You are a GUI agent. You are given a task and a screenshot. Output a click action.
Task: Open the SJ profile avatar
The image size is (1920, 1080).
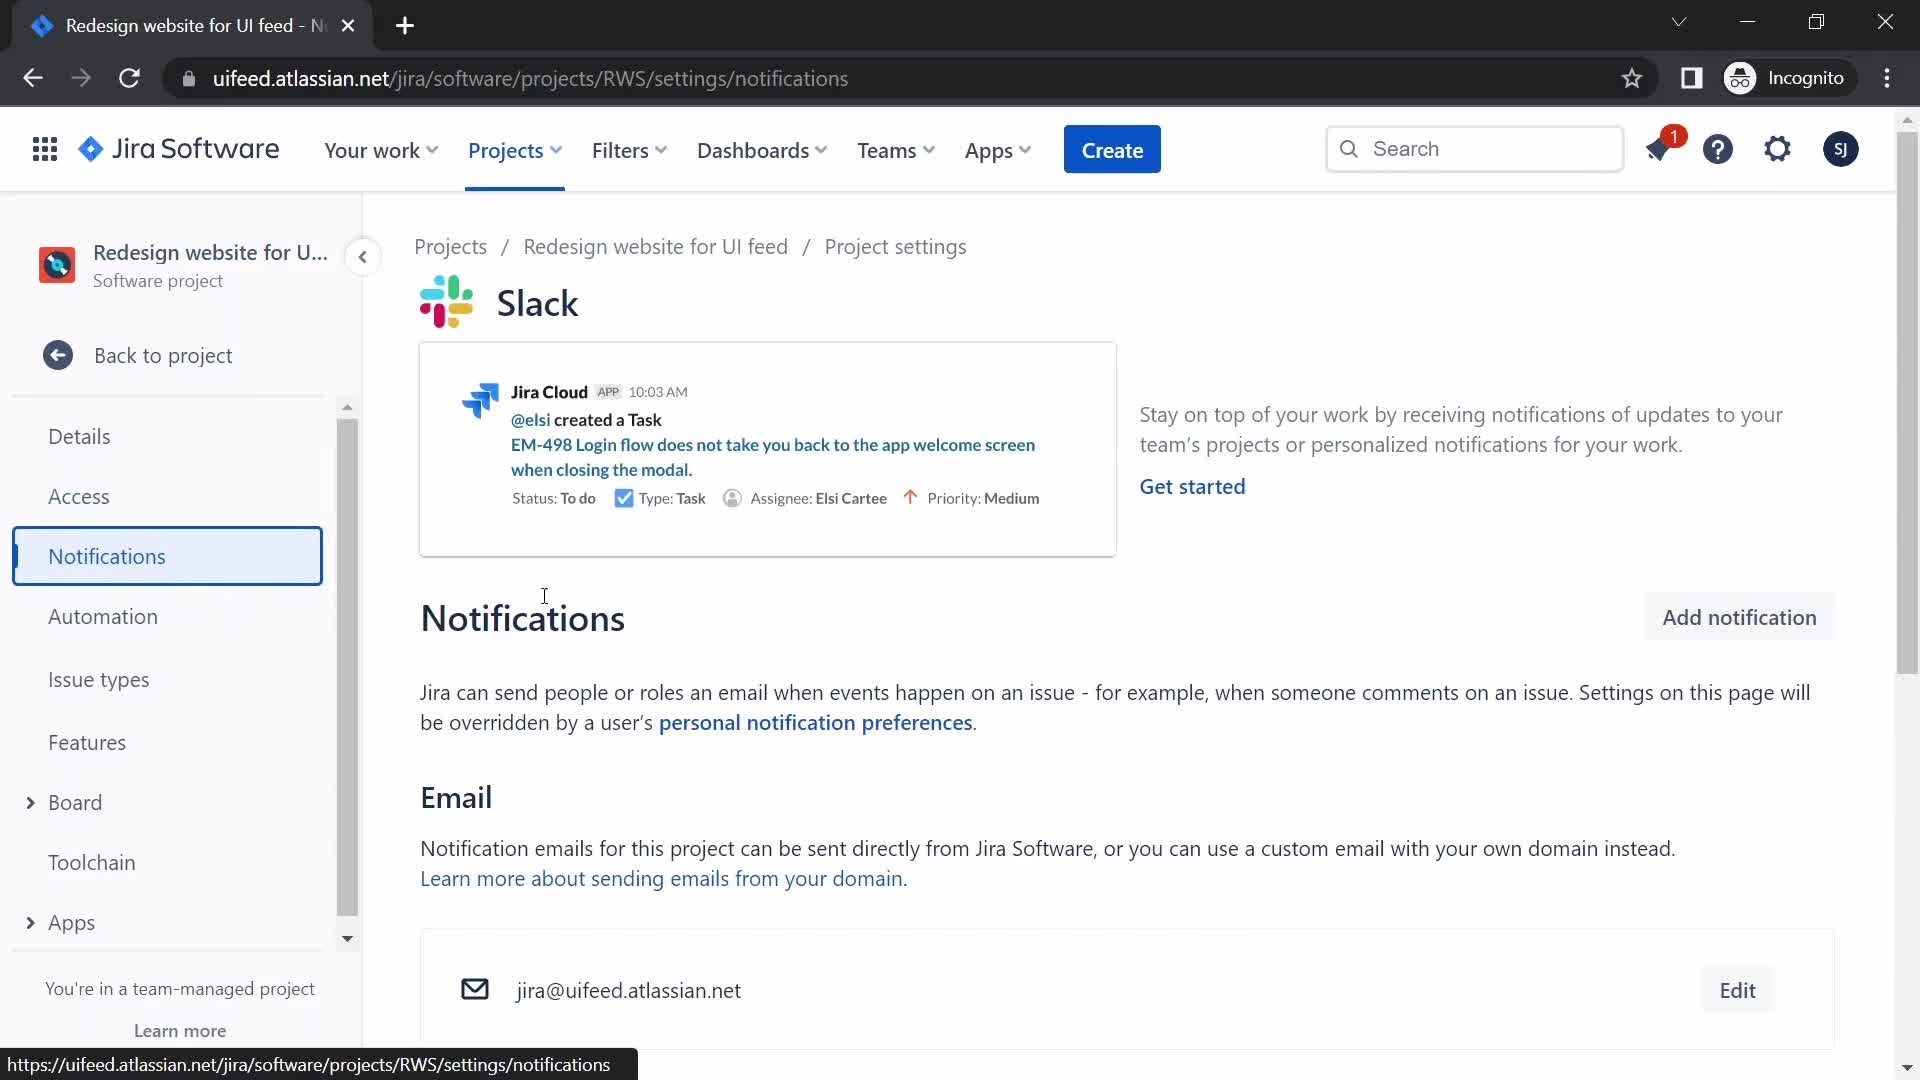click(1840, 150)
